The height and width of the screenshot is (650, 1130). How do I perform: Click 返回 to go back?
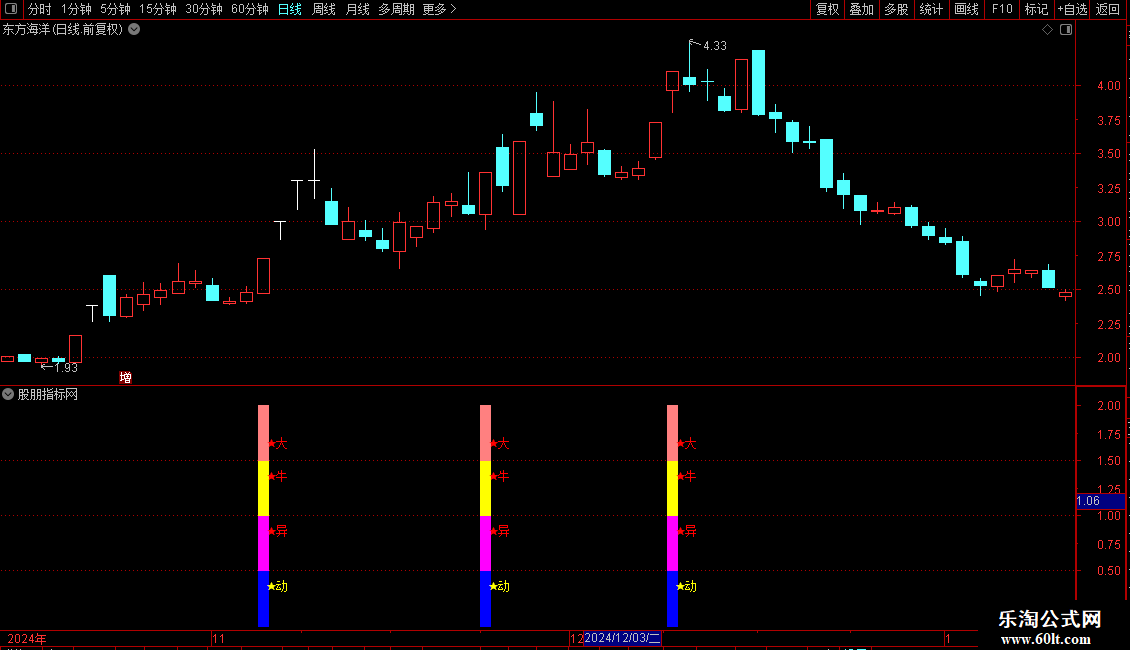[x=1108, y=9]
